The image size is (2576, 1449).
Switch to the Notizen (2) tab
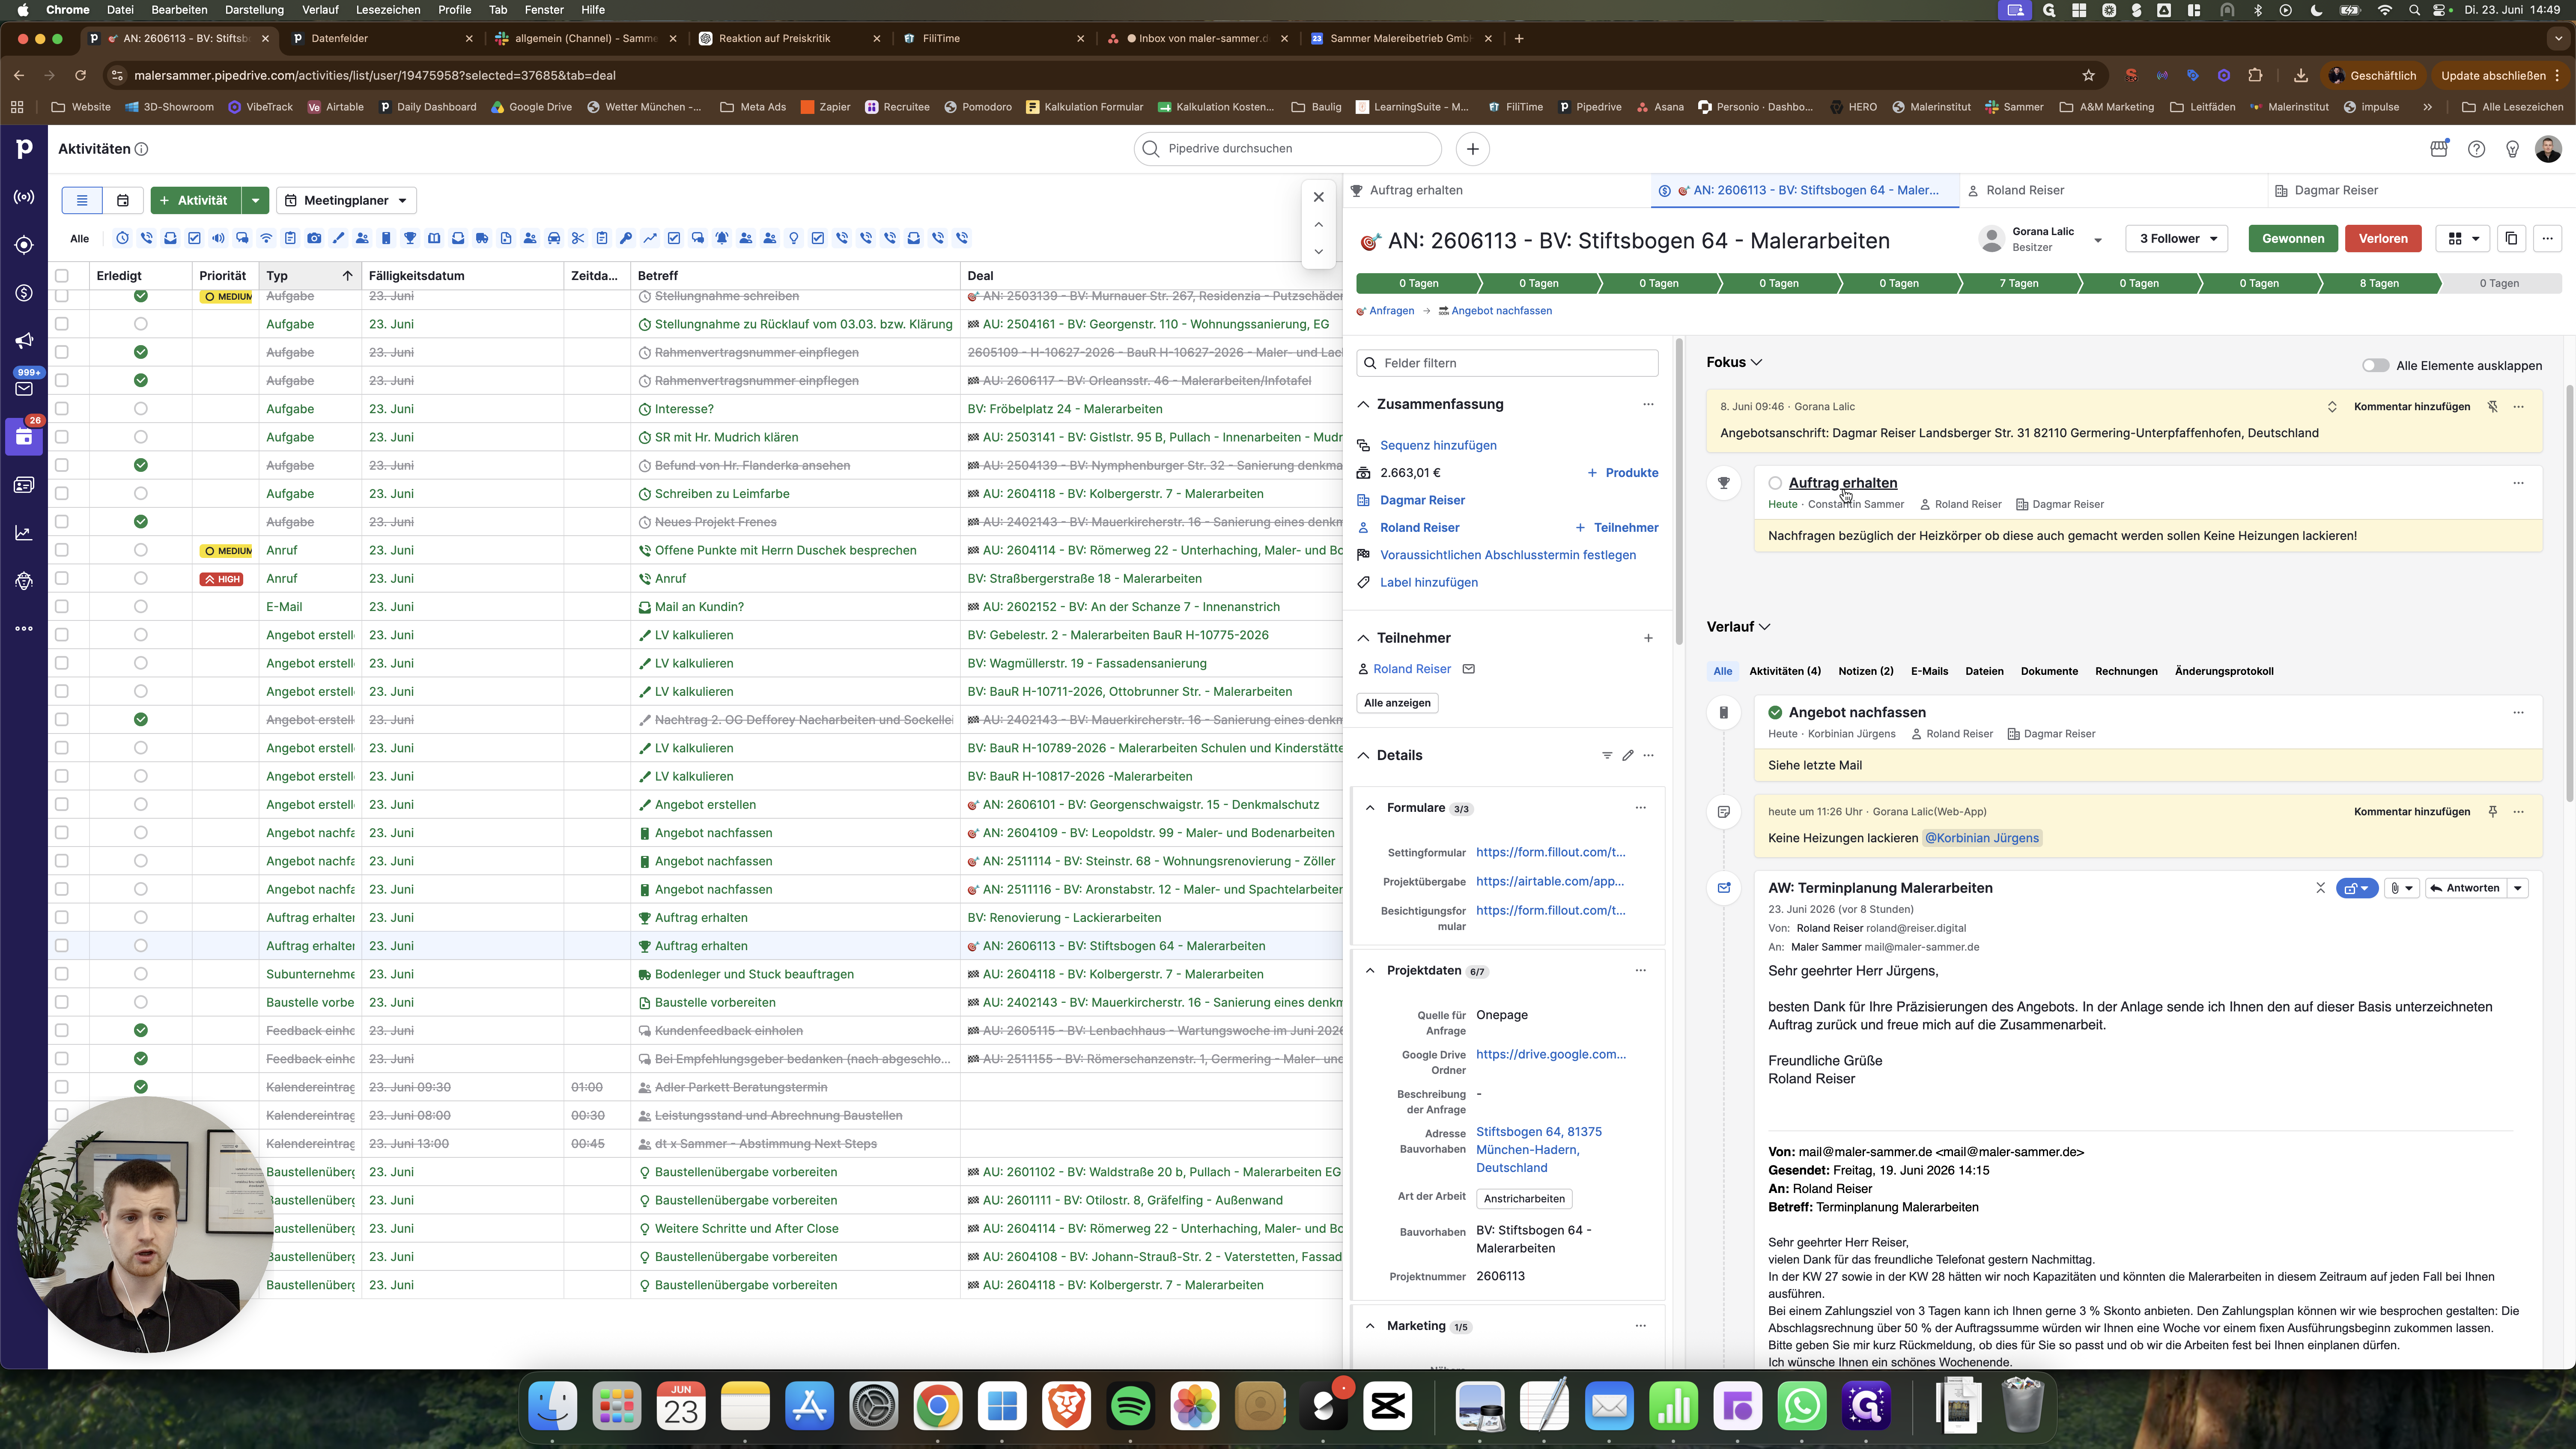[1865, 671]
